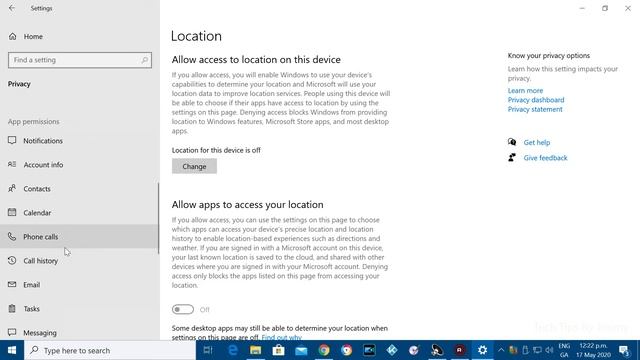Show hidden system tray icons
Image resolution: width=640 pixels, height=360 pixels.
coord(501,350)
